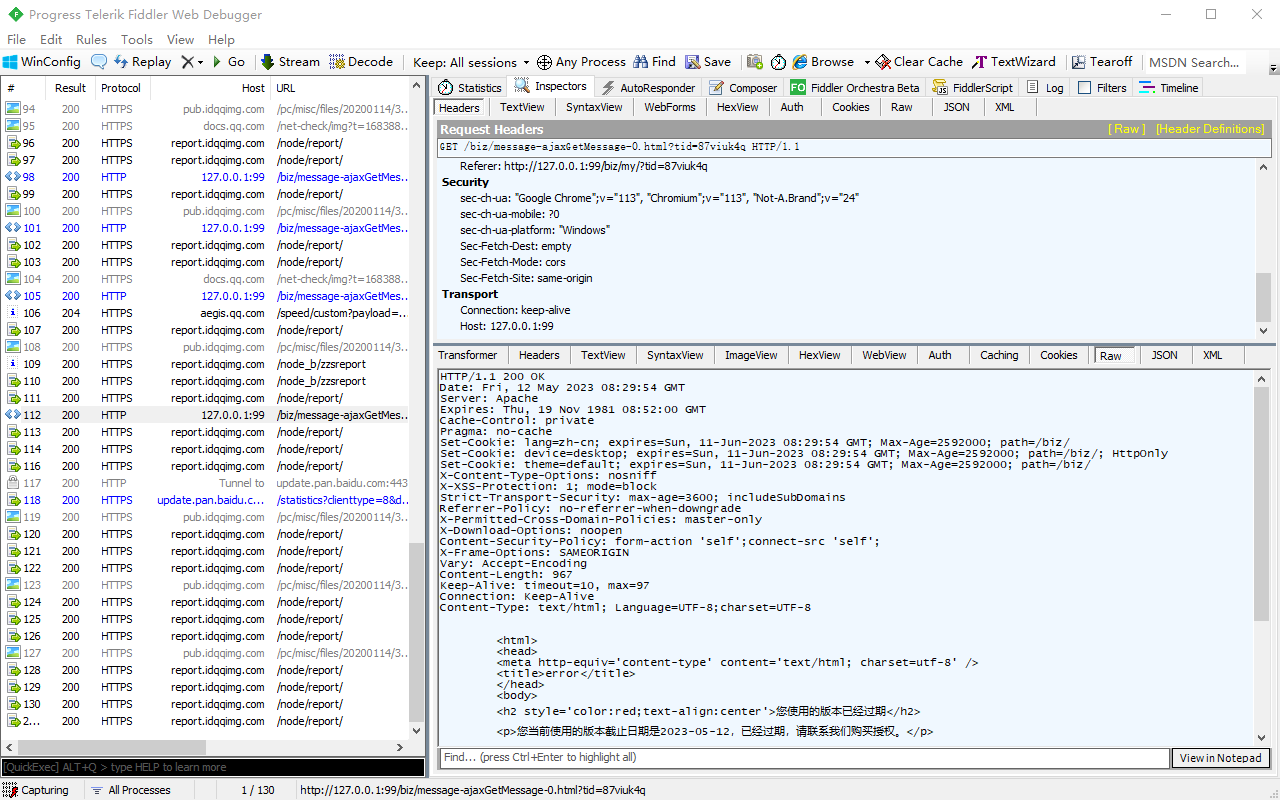The height and width of the screenshot is (800, 1280).
Task: Select session 112 highlighted row
Action: (x=205, y=415)
